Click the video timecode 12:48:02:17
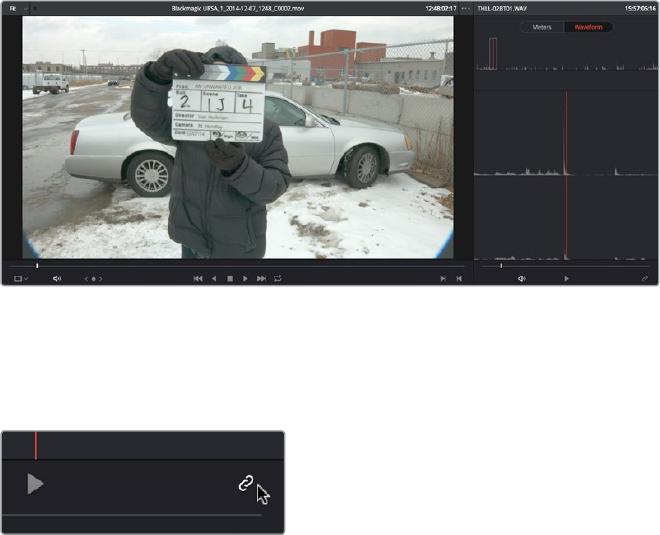 pos(441,8)
